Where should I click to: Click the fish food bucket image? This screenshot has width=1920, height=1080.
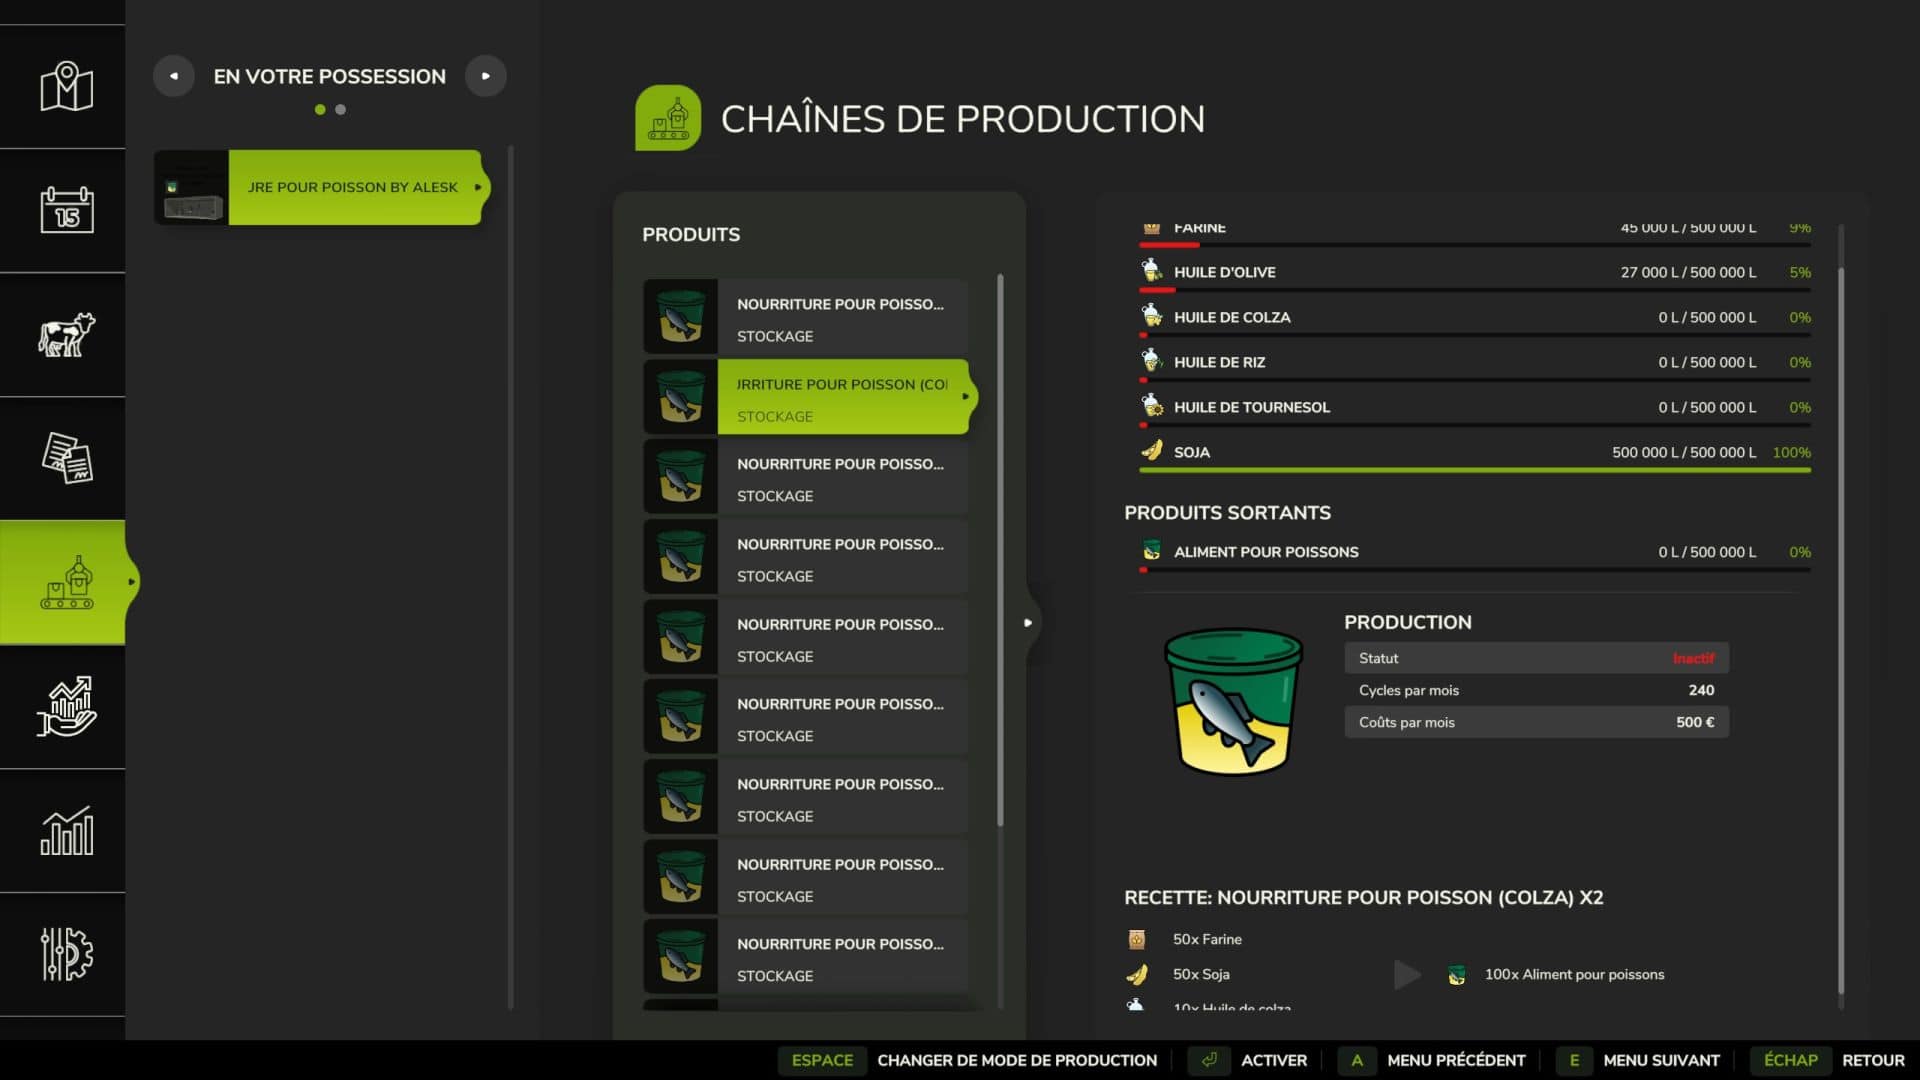click(x=1233, y=701)
